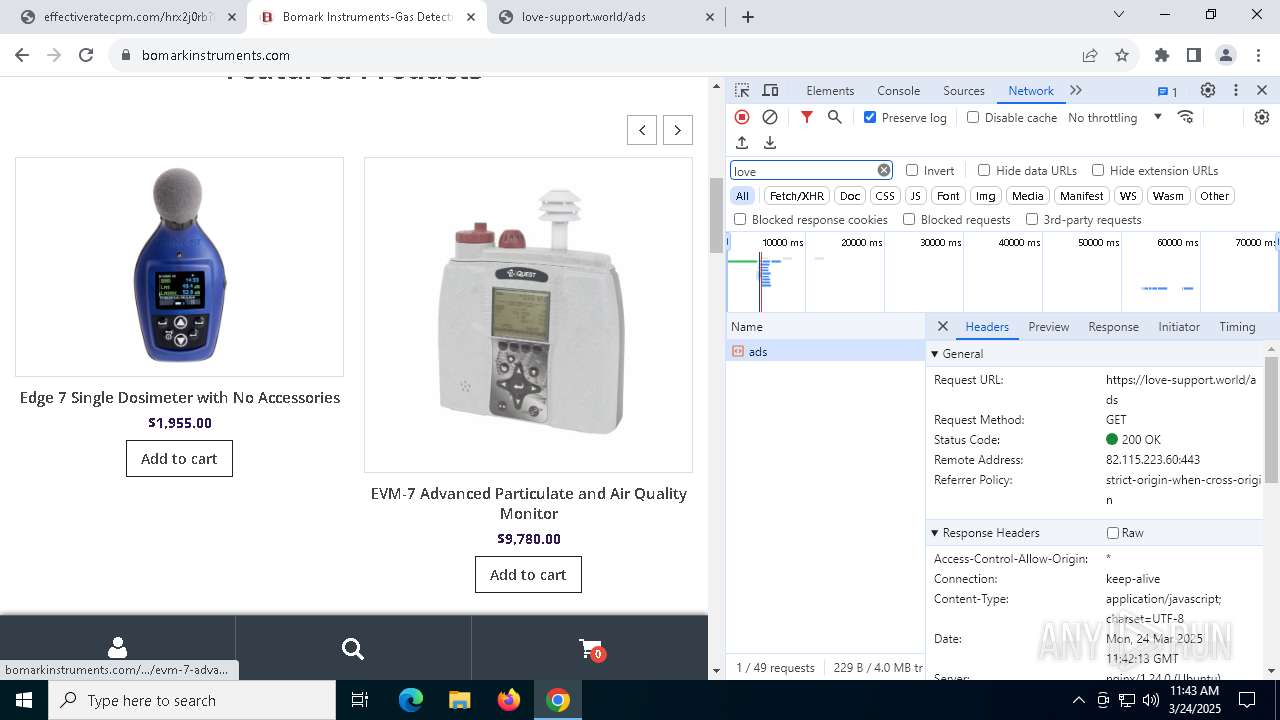Go to previous featured products slide
The height and width of the screenshot is (720, 1280).
coord(642,130)
